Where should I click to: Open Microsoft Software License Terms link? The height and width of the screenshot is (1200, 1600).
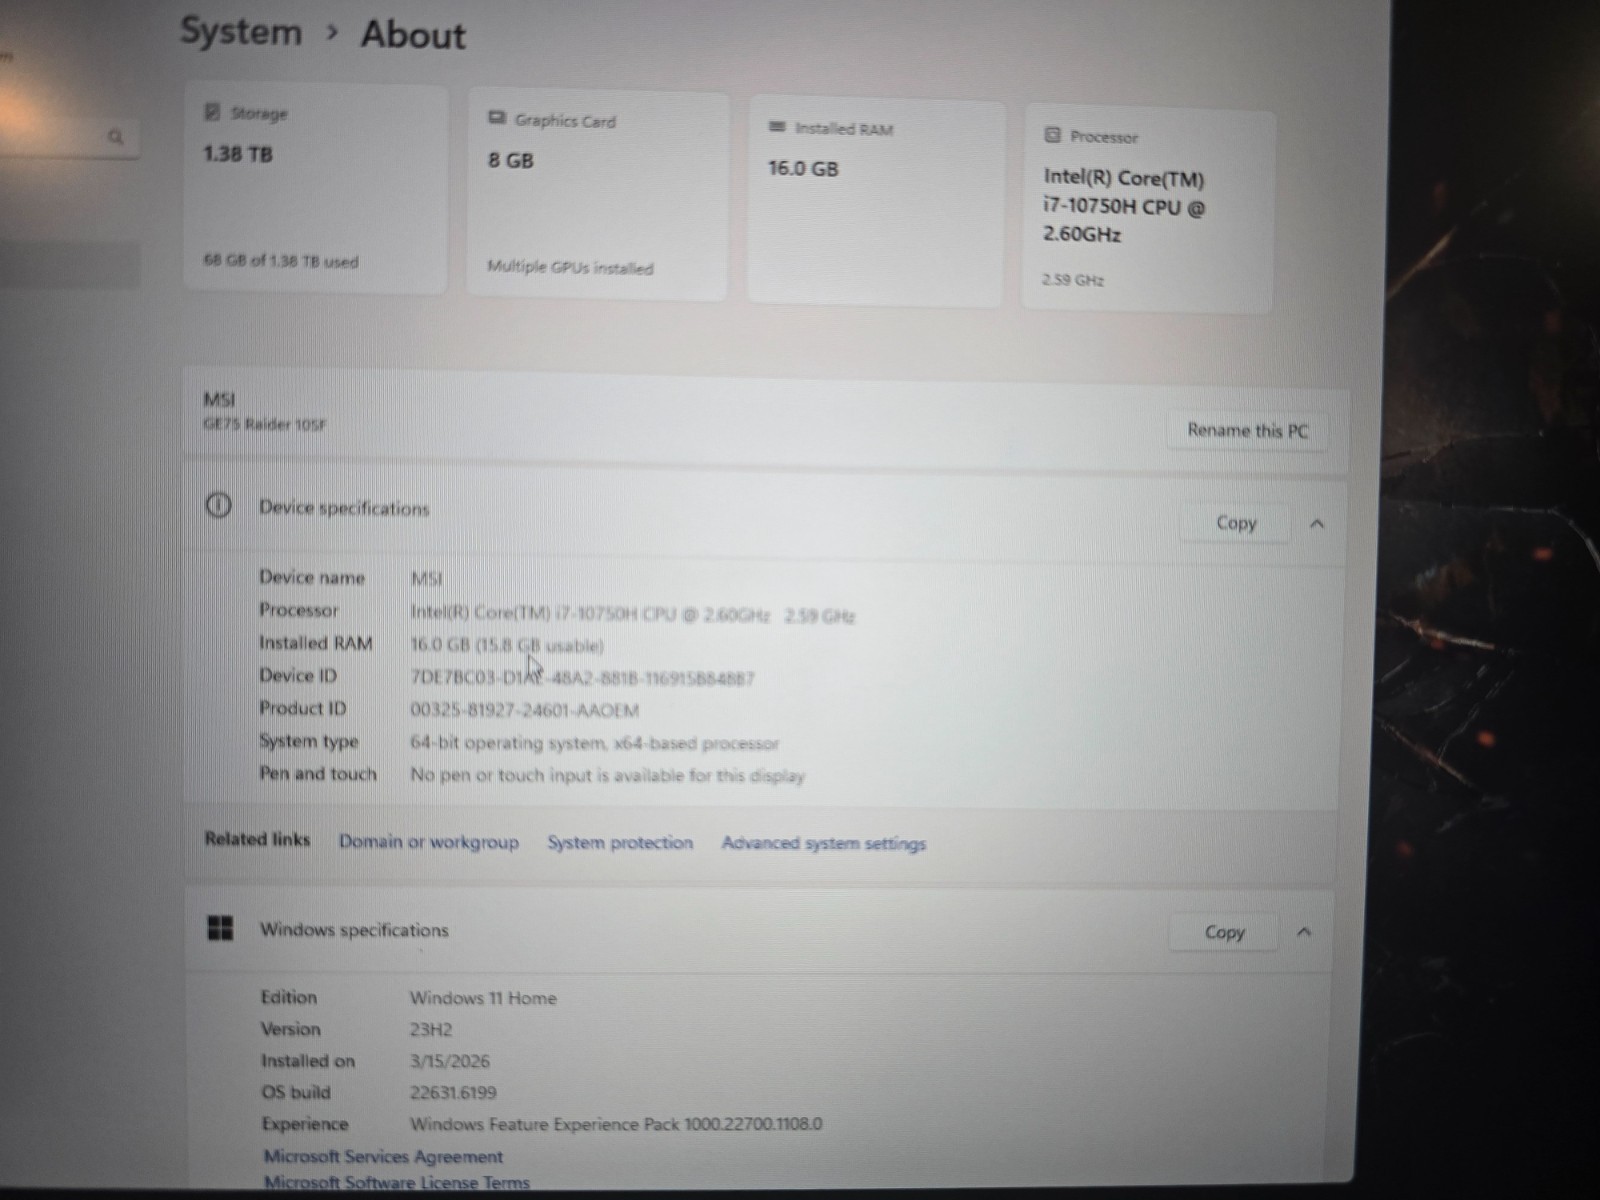pos(397,1183)
